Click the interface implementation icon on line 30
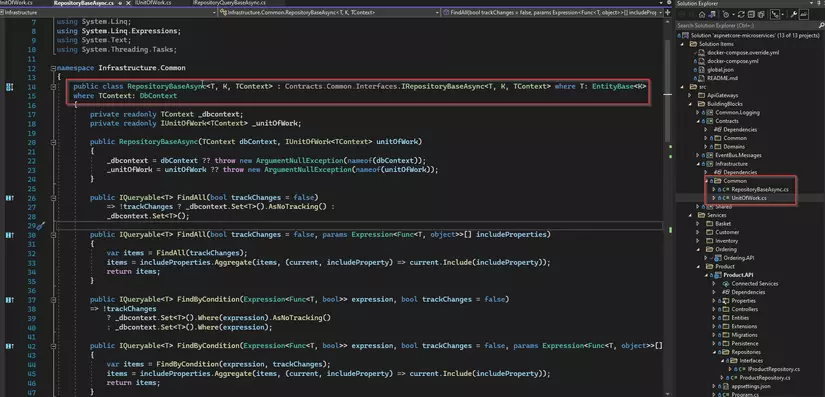The height and width of the screenshot is (397, 825). pos(9,235)
